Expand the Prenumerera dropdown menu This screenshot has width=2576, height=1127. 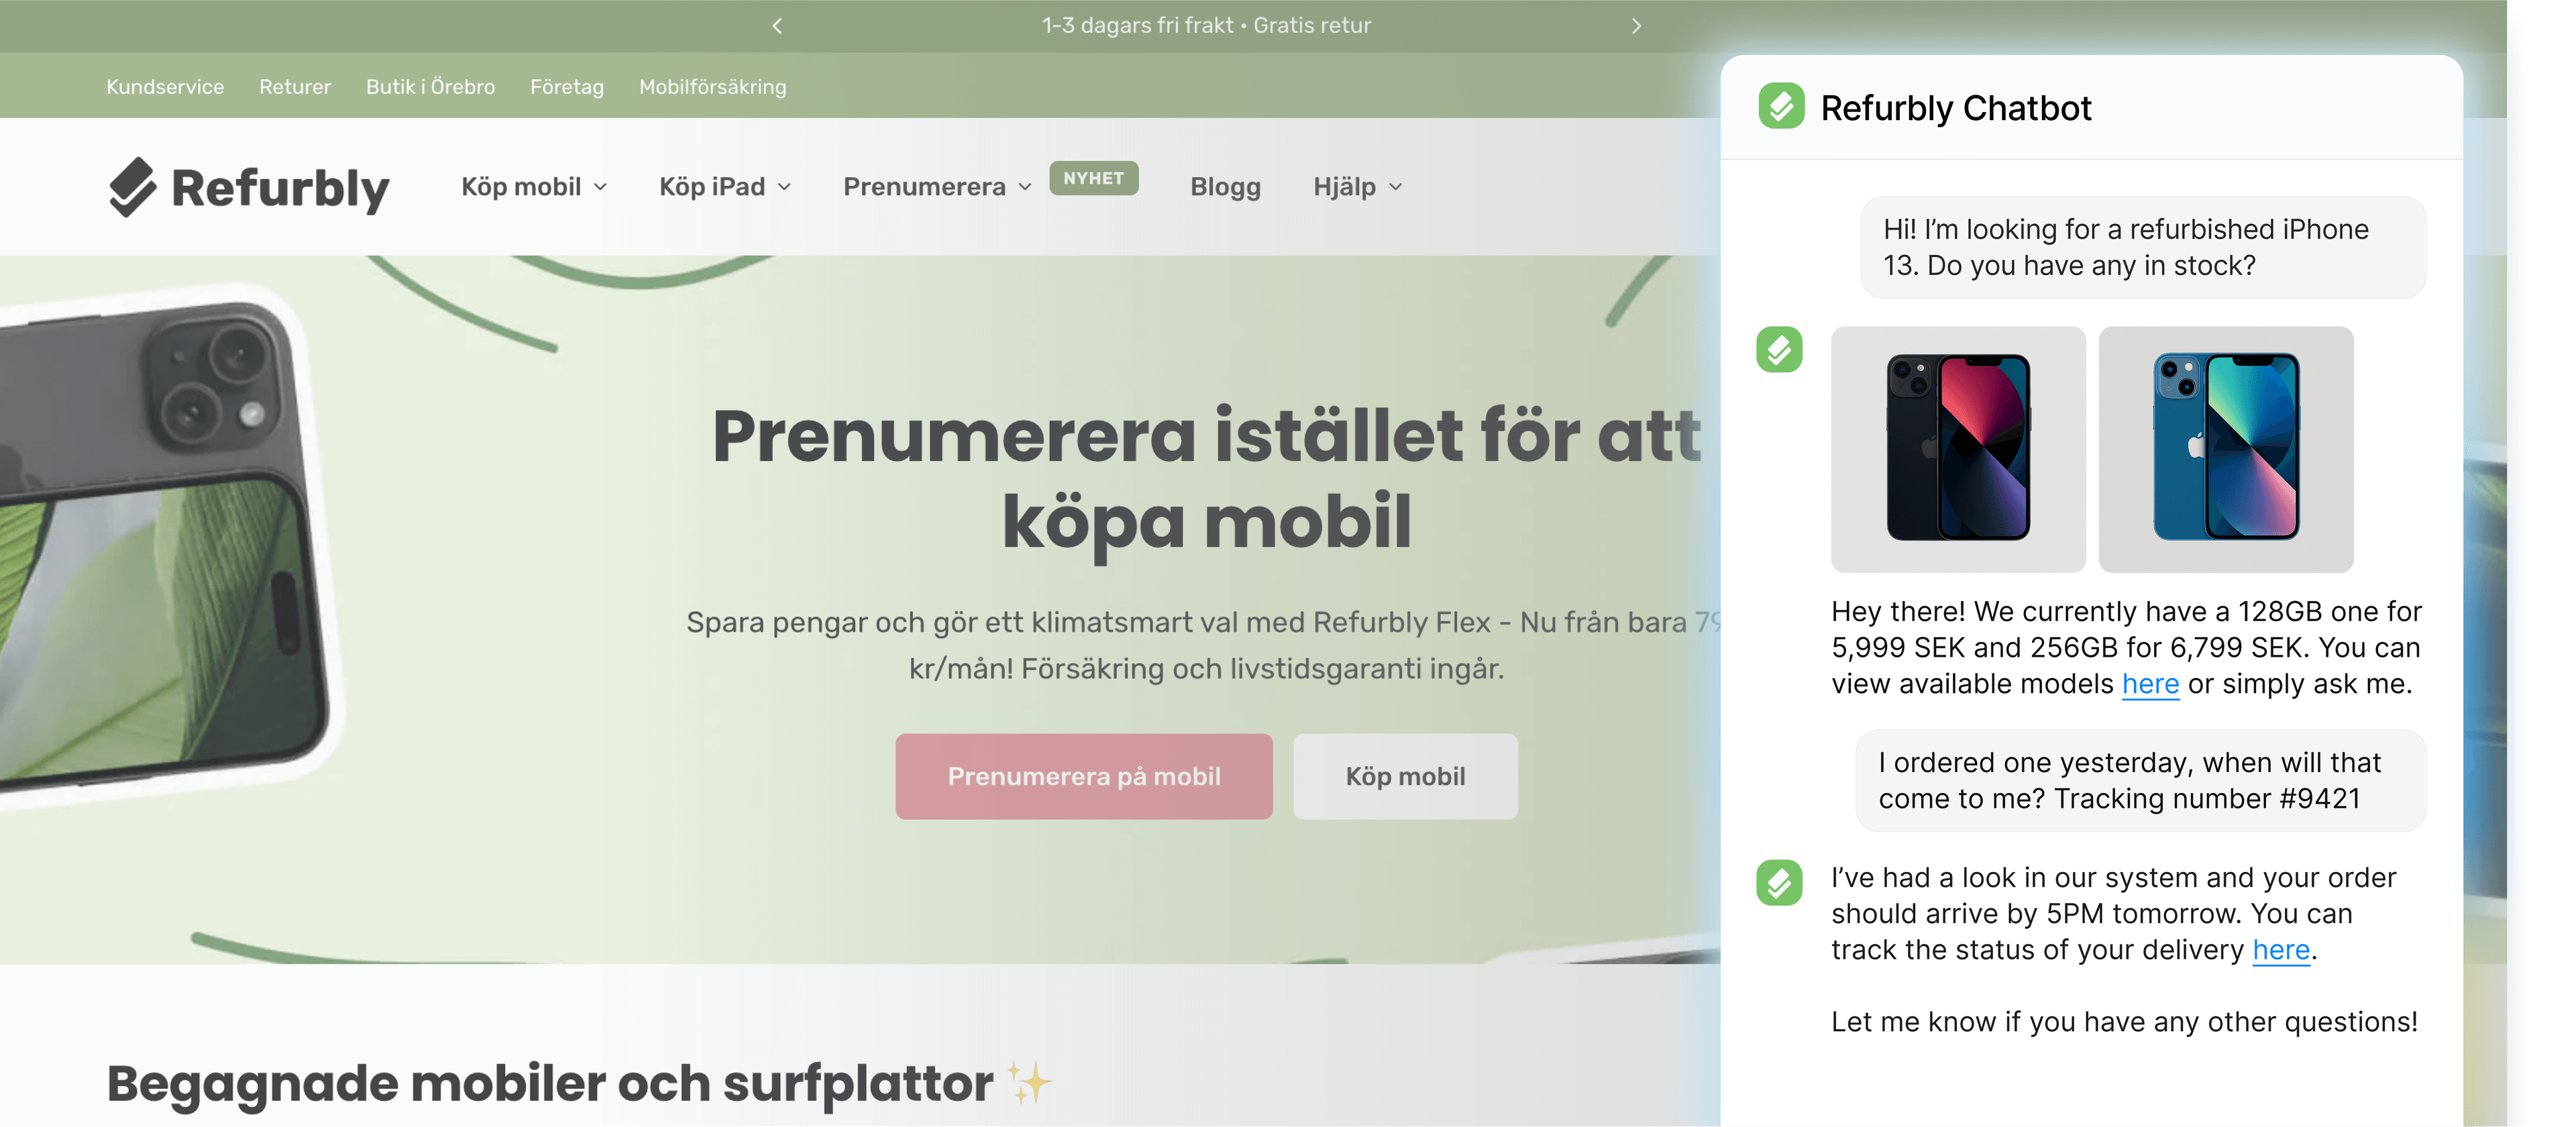coord(937,187)
